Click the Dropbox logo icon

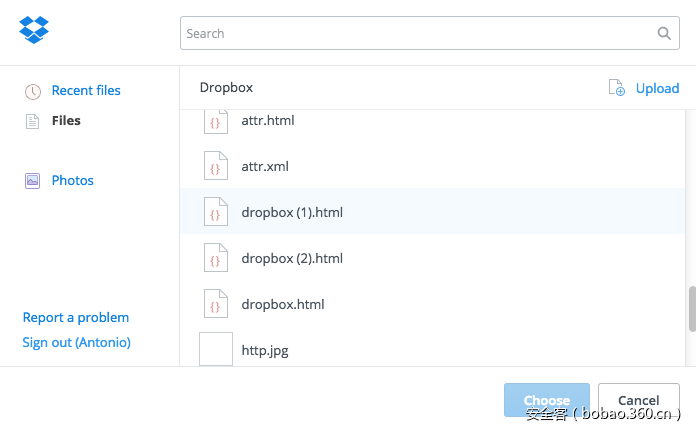click(34, 30)
